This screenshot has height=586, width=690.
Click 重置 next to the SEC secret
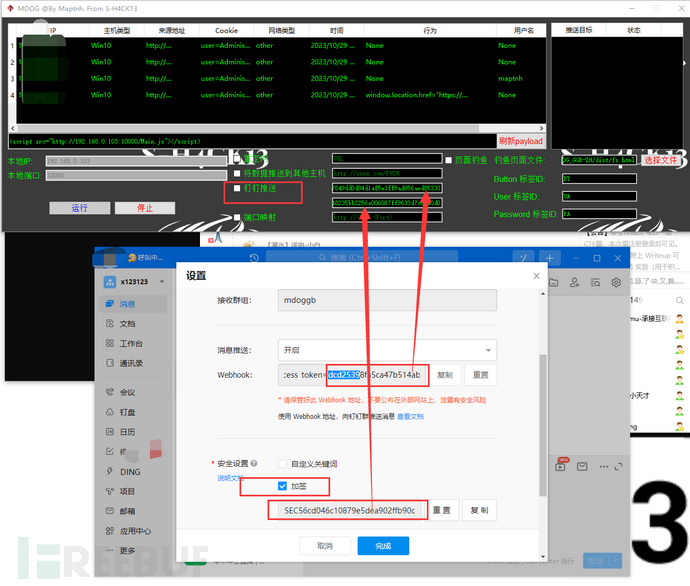441,510
